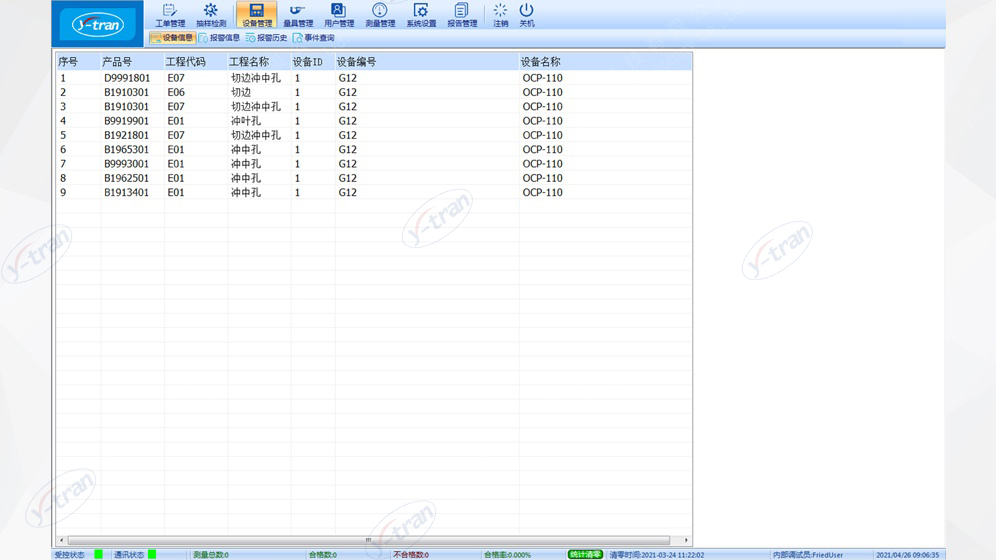Image resolution: width=996 pixels, height=560 pixels.
Task: Select row 3 product B1910301 E07
Action: pyautogui.click(x=127, y=107)
